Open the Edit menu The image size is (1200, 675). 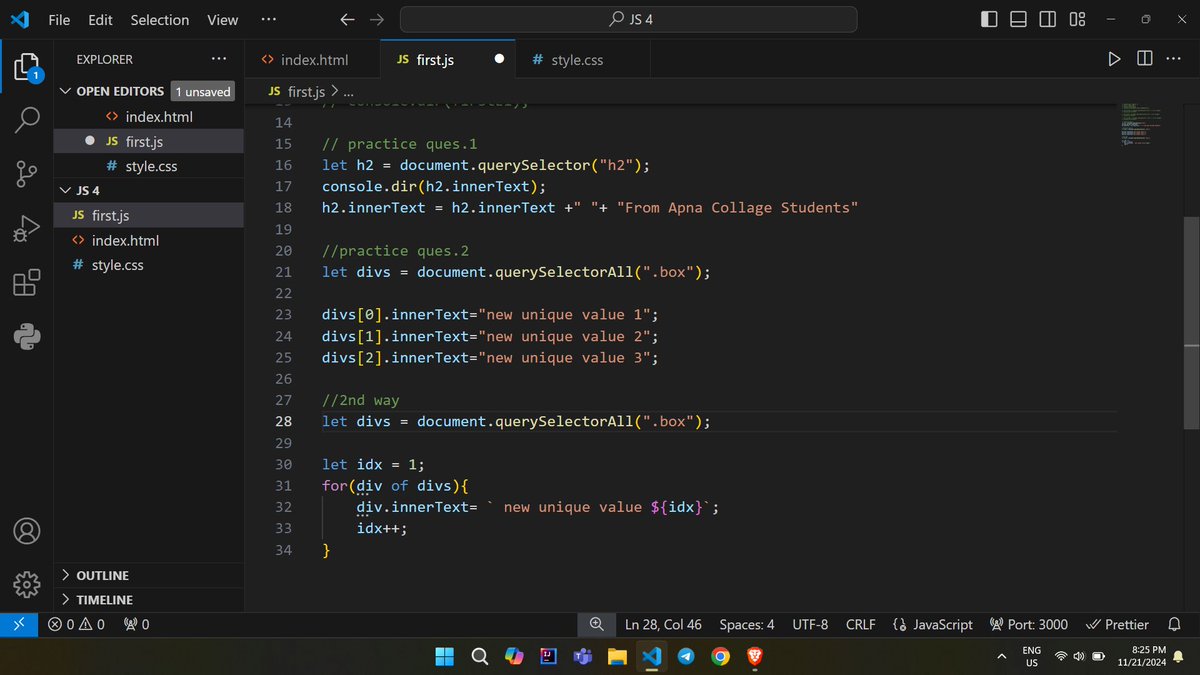point(100,19)
